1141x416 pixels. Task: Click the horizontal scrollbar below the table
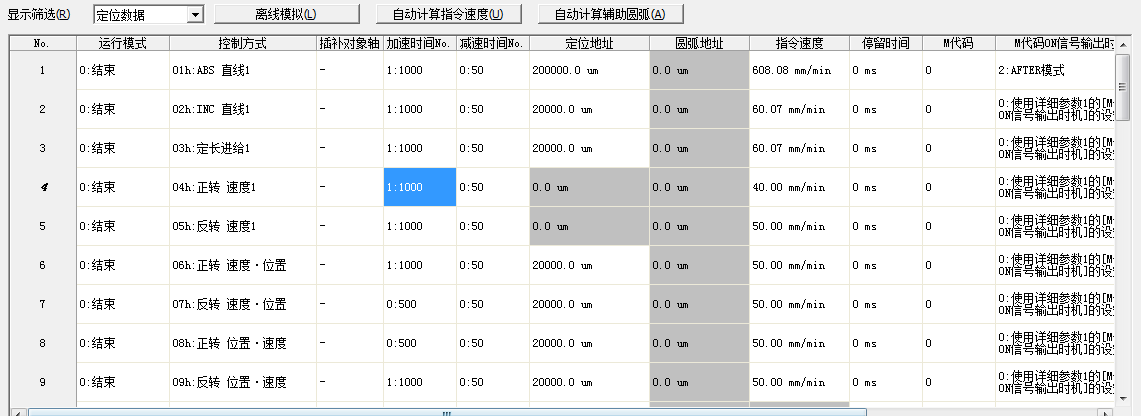click(446, 411)
